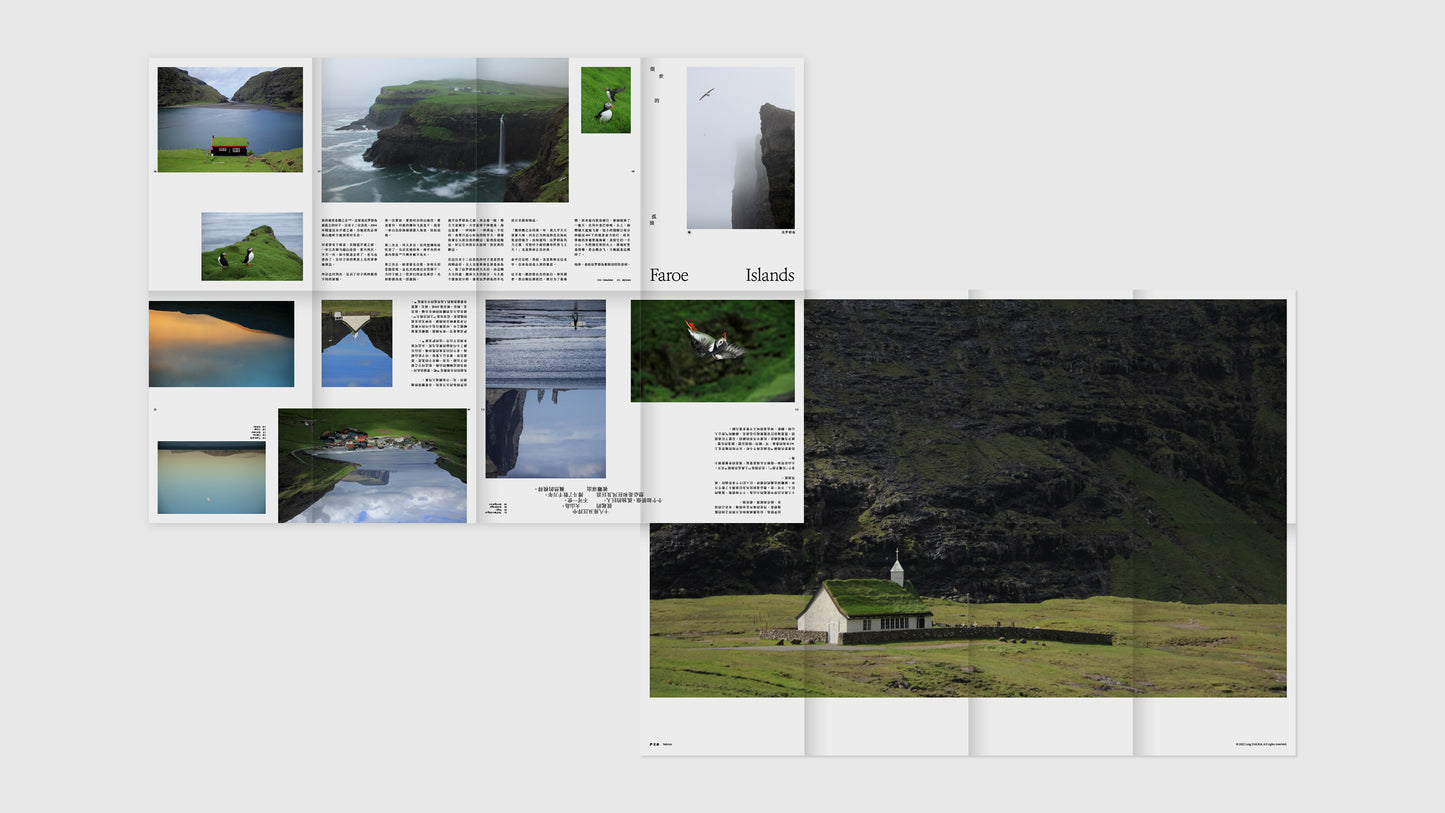The height and width of the screenshot is (813, 1445).
Task: Click the word Faroe in the title
Action: 669,275
